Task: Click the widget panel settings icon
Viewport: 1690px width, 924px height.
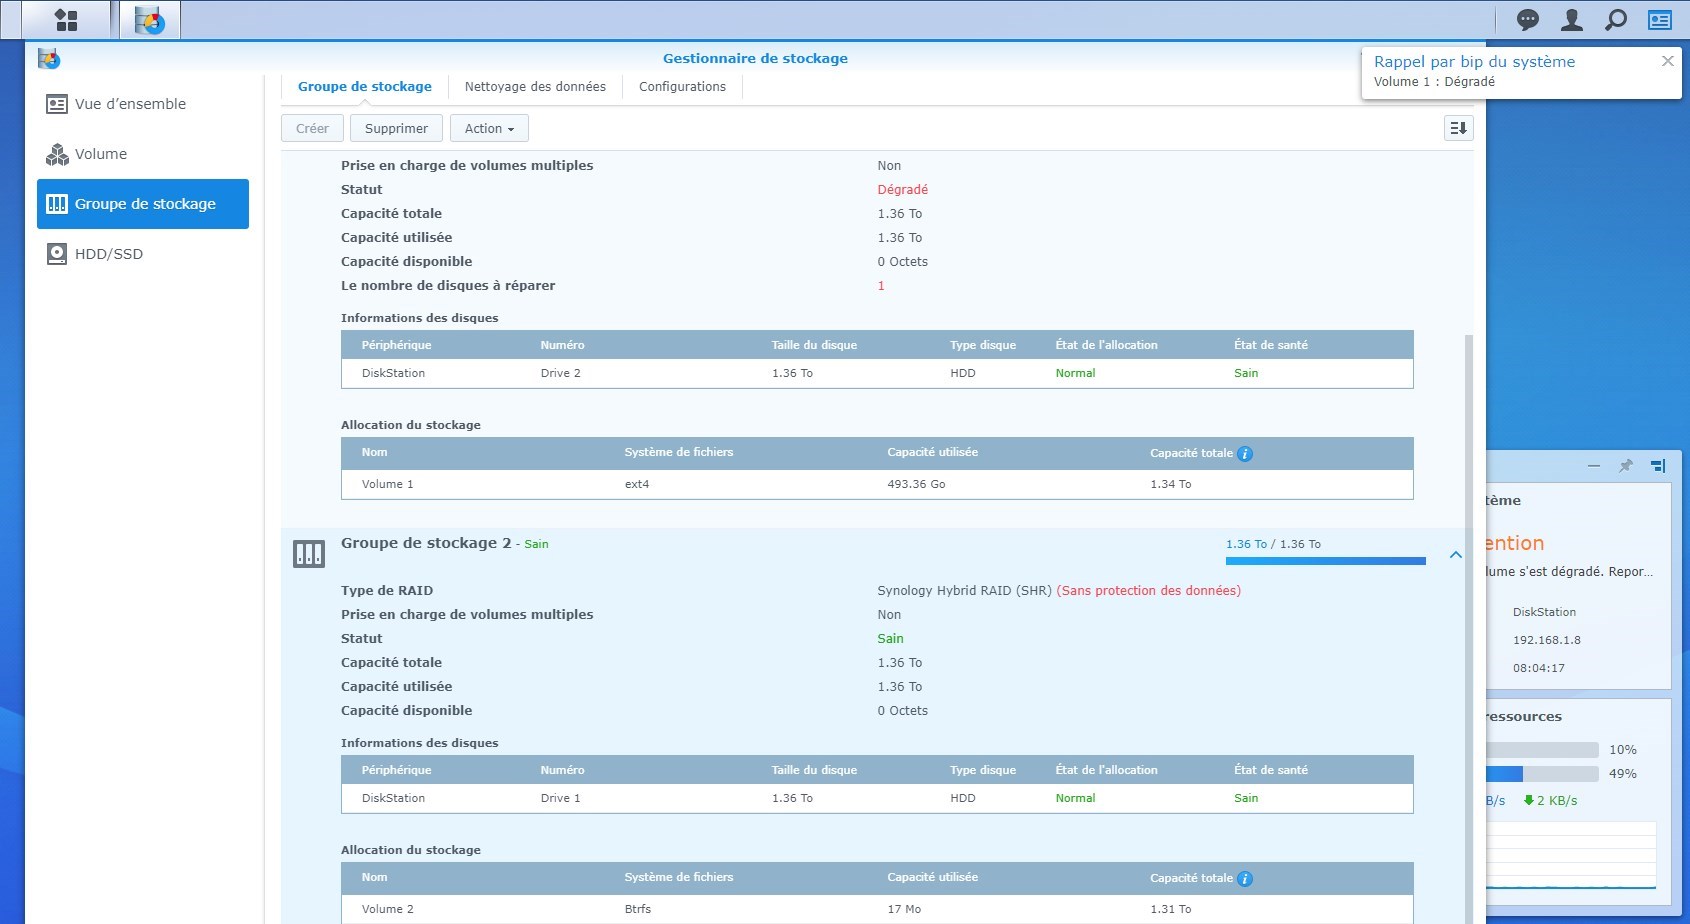Action: point(1658,466)
